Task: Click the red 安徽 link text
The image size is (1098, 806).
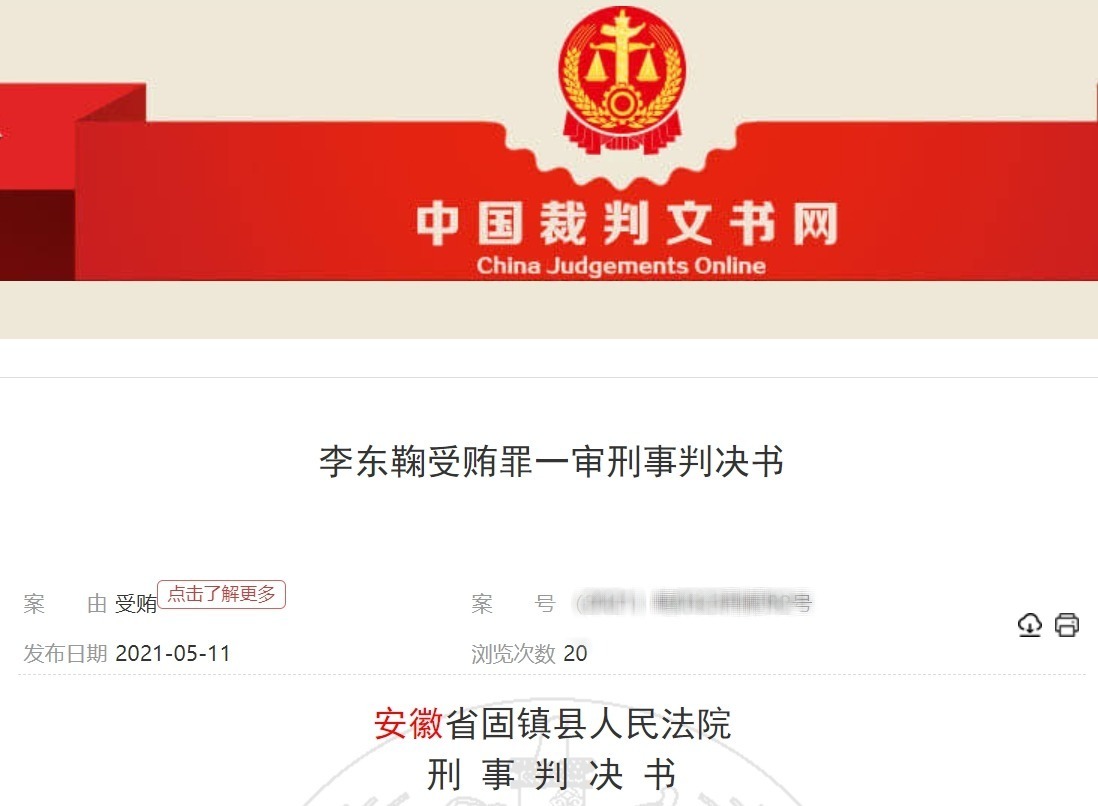Action: (x=409, y=723)
